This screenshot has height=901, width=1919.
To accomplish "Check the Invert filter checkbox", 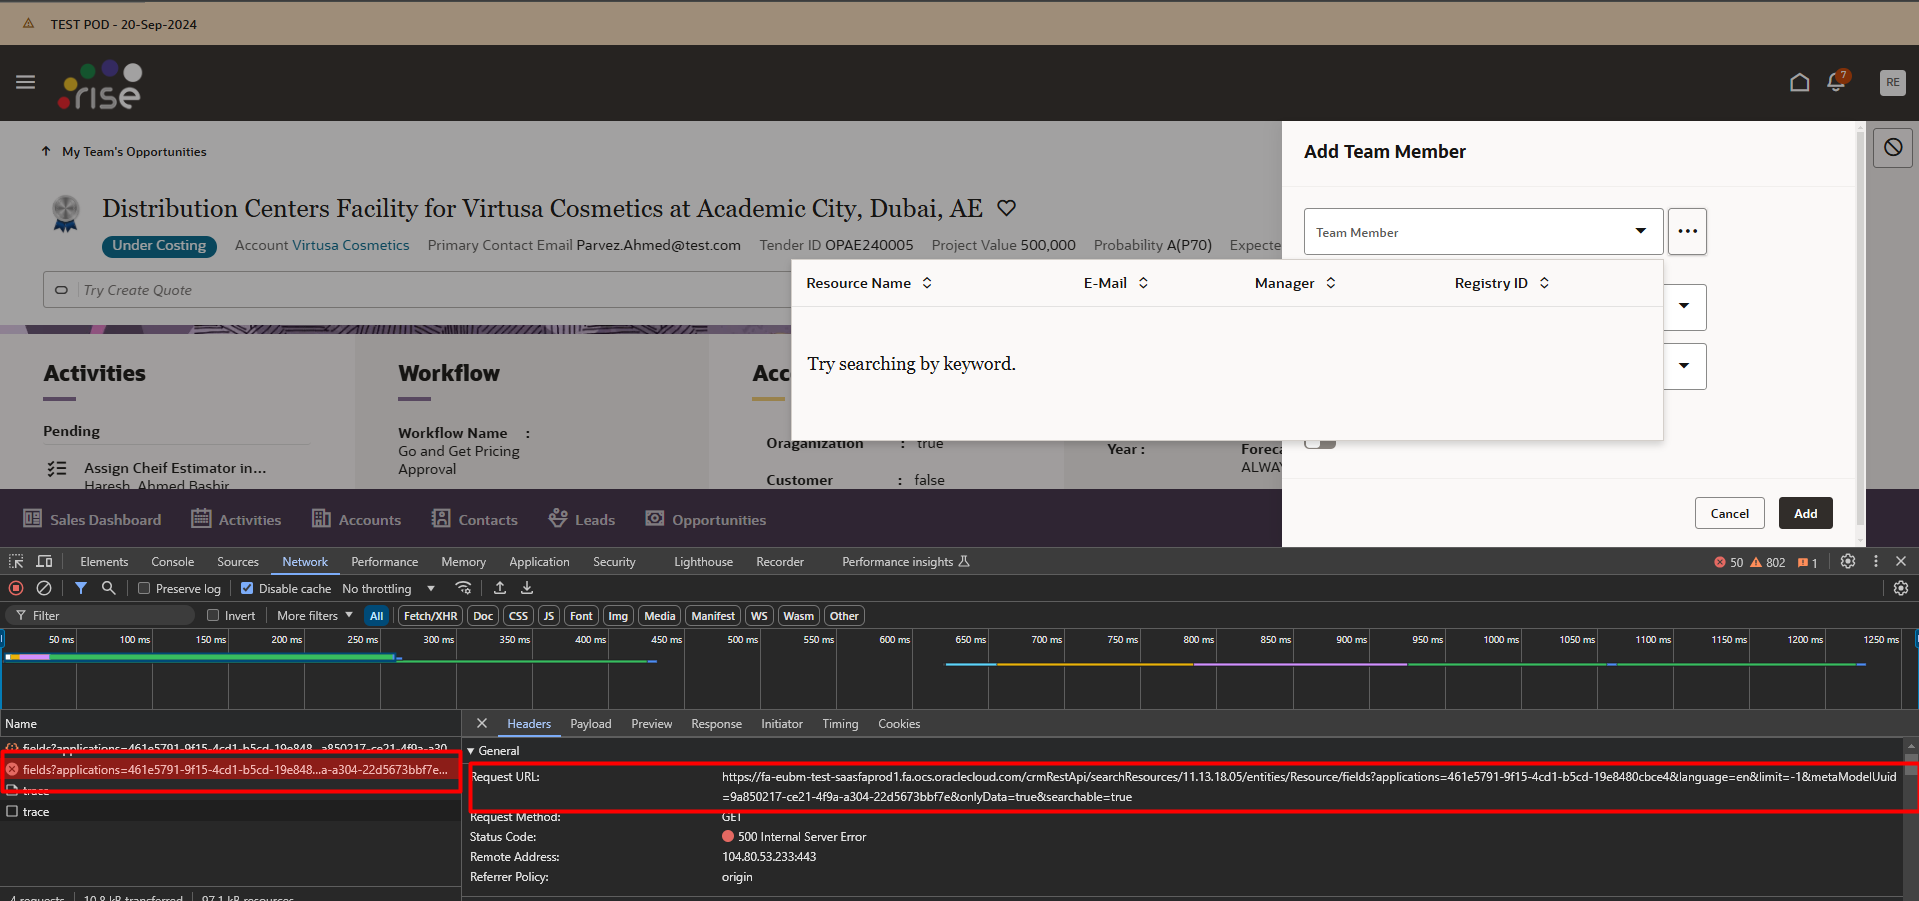I will point(213,616).
